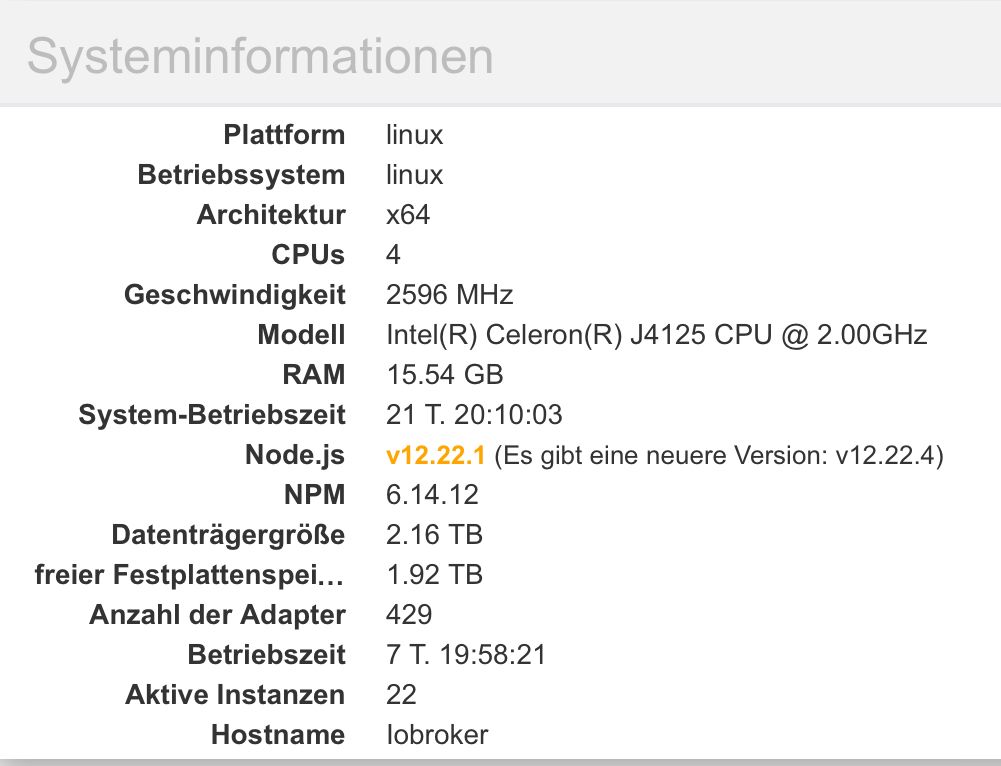Select the Plattform label
Image resolution: width=1001 pixels, height=766 pixels.
point(284,135)
